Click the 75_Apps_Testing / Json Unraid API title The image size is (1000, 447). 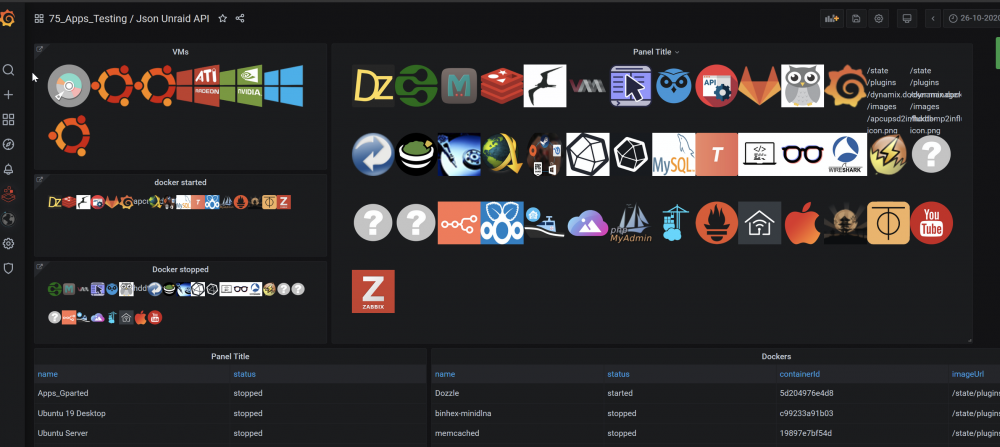coord(129,18)
